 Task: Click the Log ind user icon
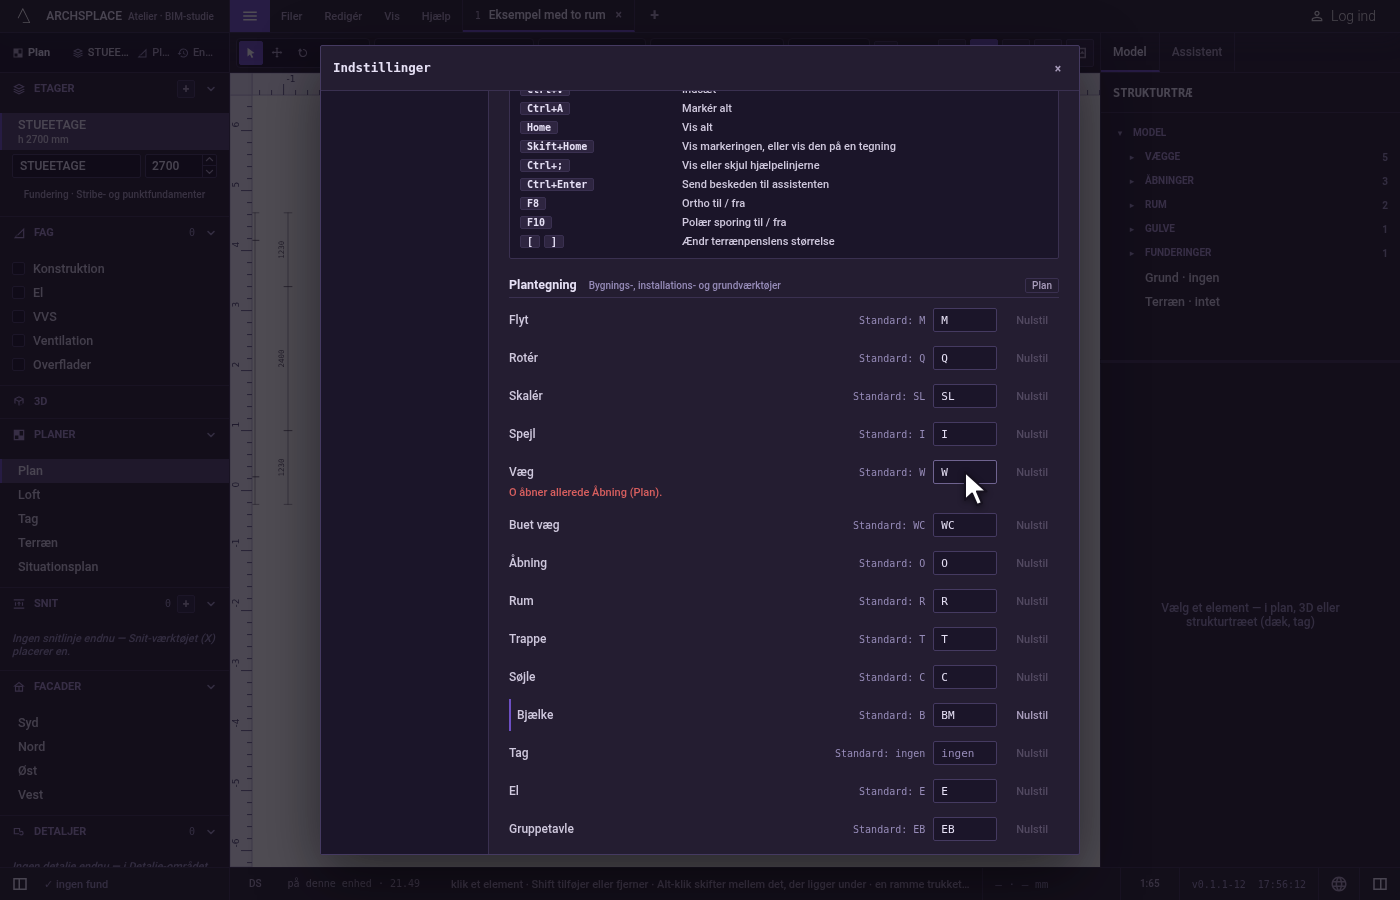pos(1317,16)
